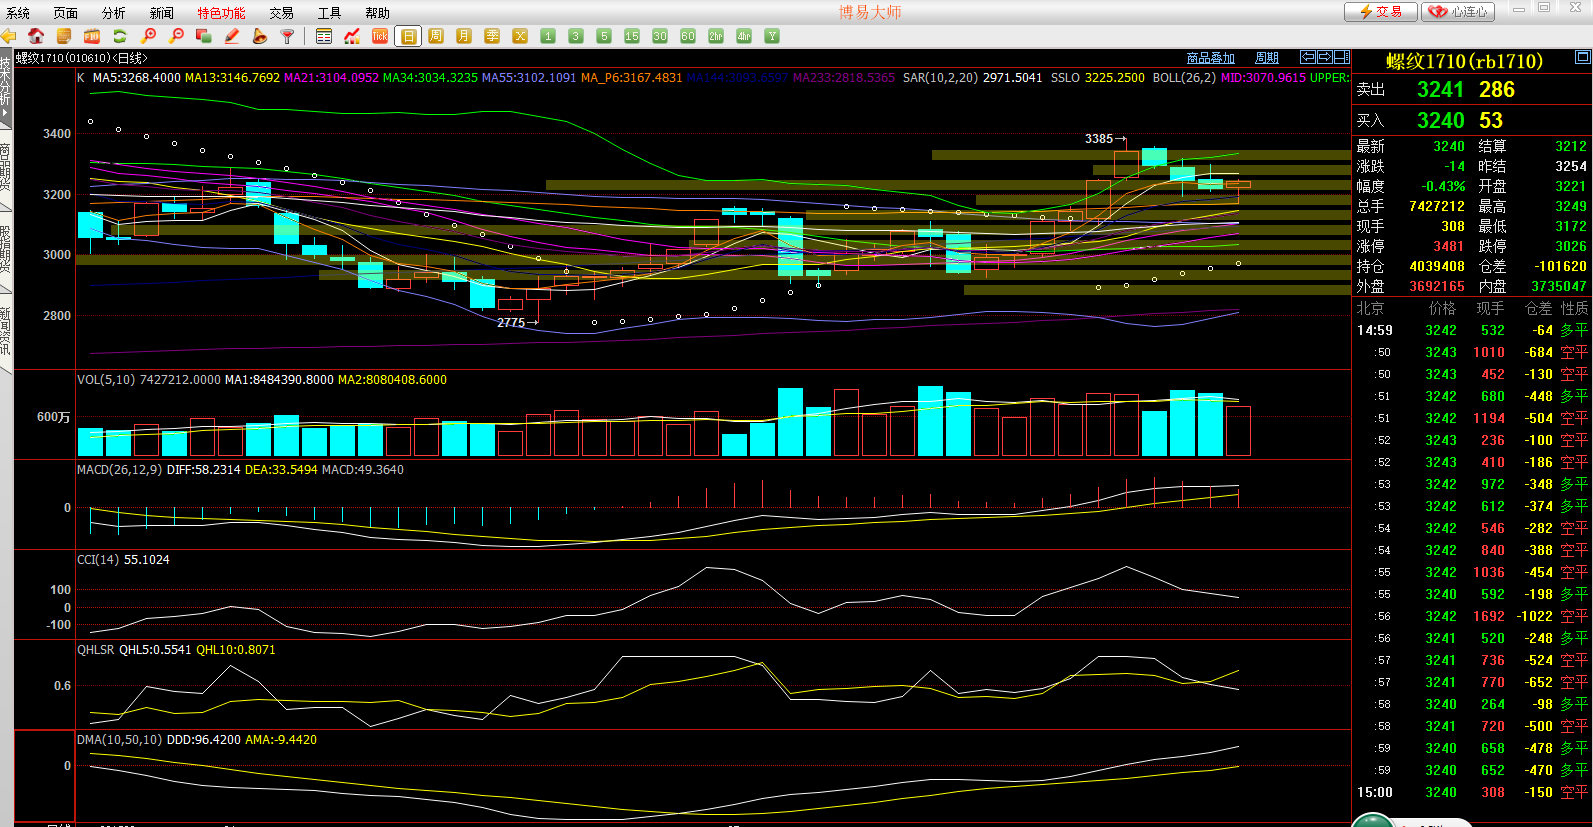Maximize the quote panel beside 螺纹1710(rb1710) title

click(1583, 57)
